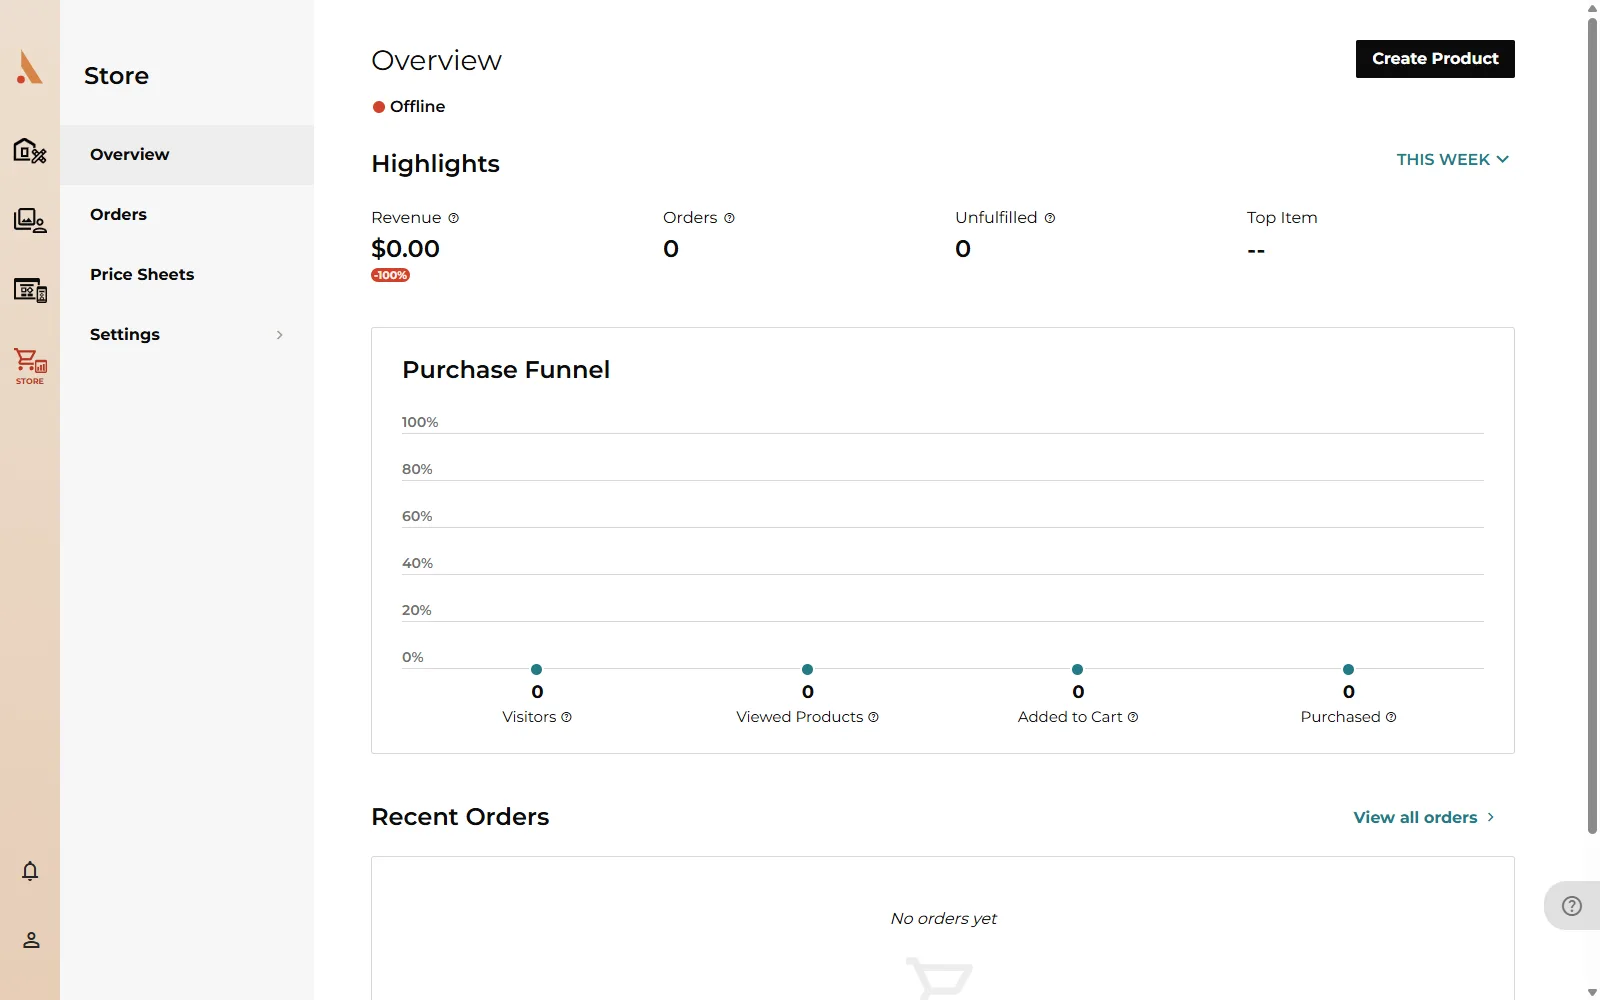
Task: Show info tooltip for Purchased
Action: [x=1391, y=717]
